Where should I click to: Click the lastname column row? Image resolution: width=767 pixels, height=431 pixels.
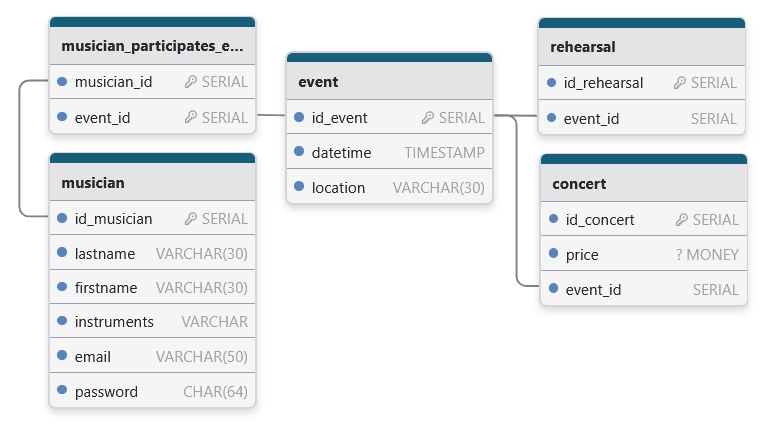coord(152,254)
